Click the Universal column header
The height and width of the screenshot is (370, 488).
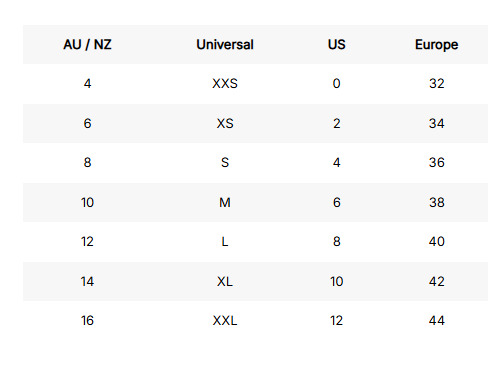click(x=225, y=44)
